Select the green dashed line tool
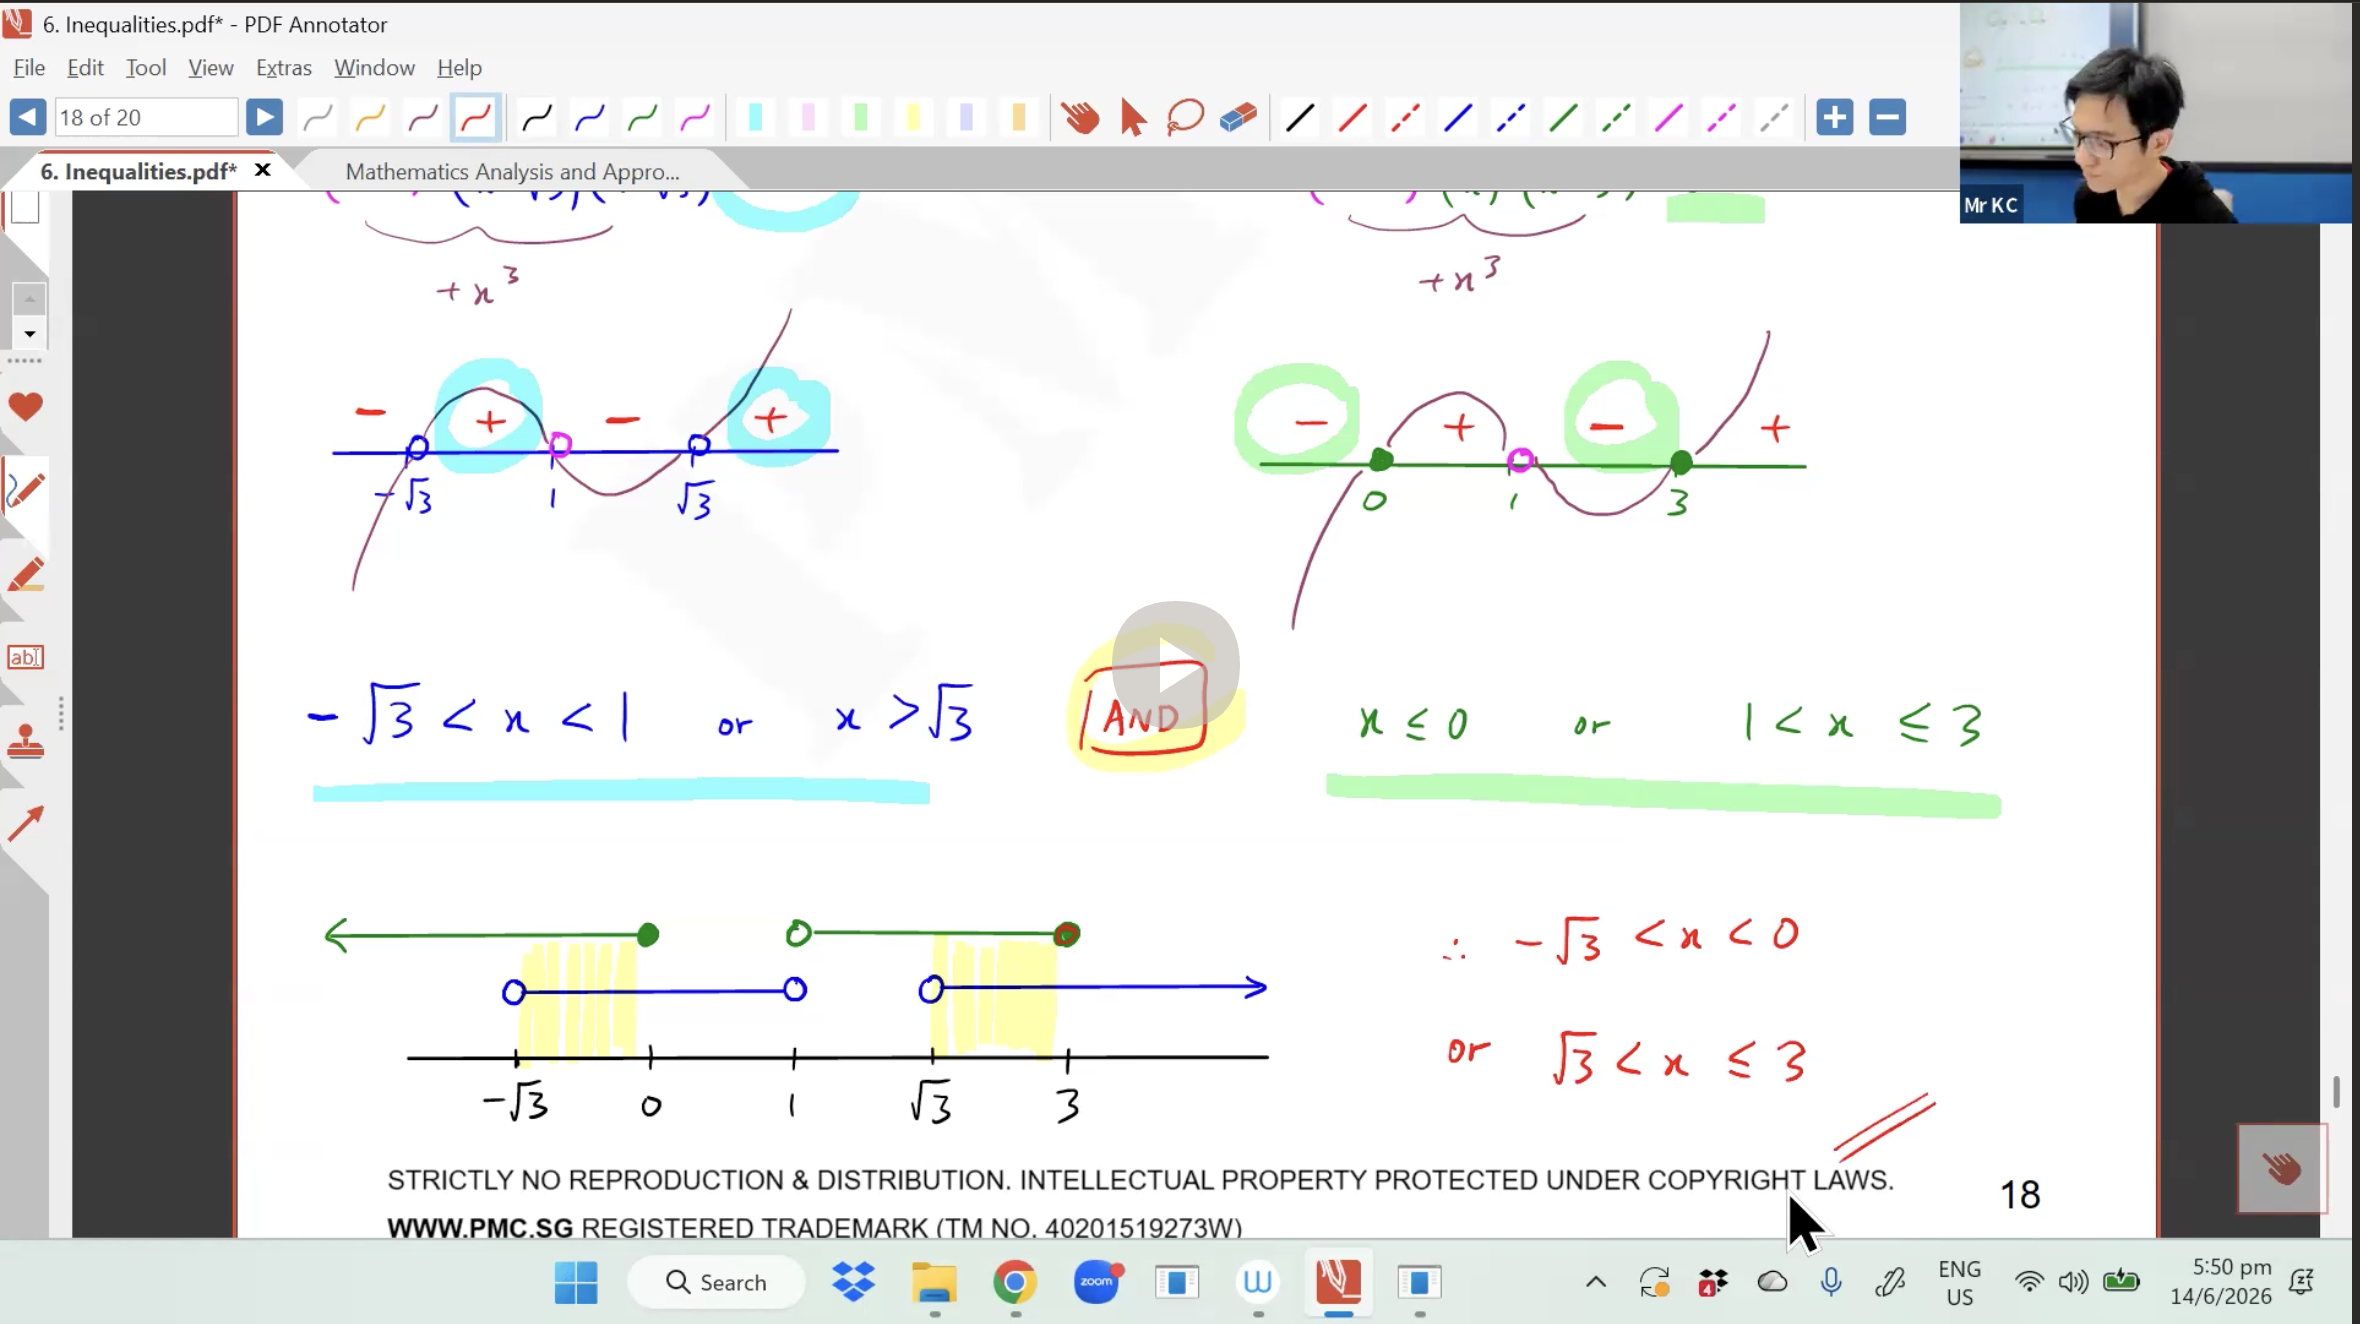Image resolution: width=2360 pixels, height=1324 pixels. [x=1616, y=118]
